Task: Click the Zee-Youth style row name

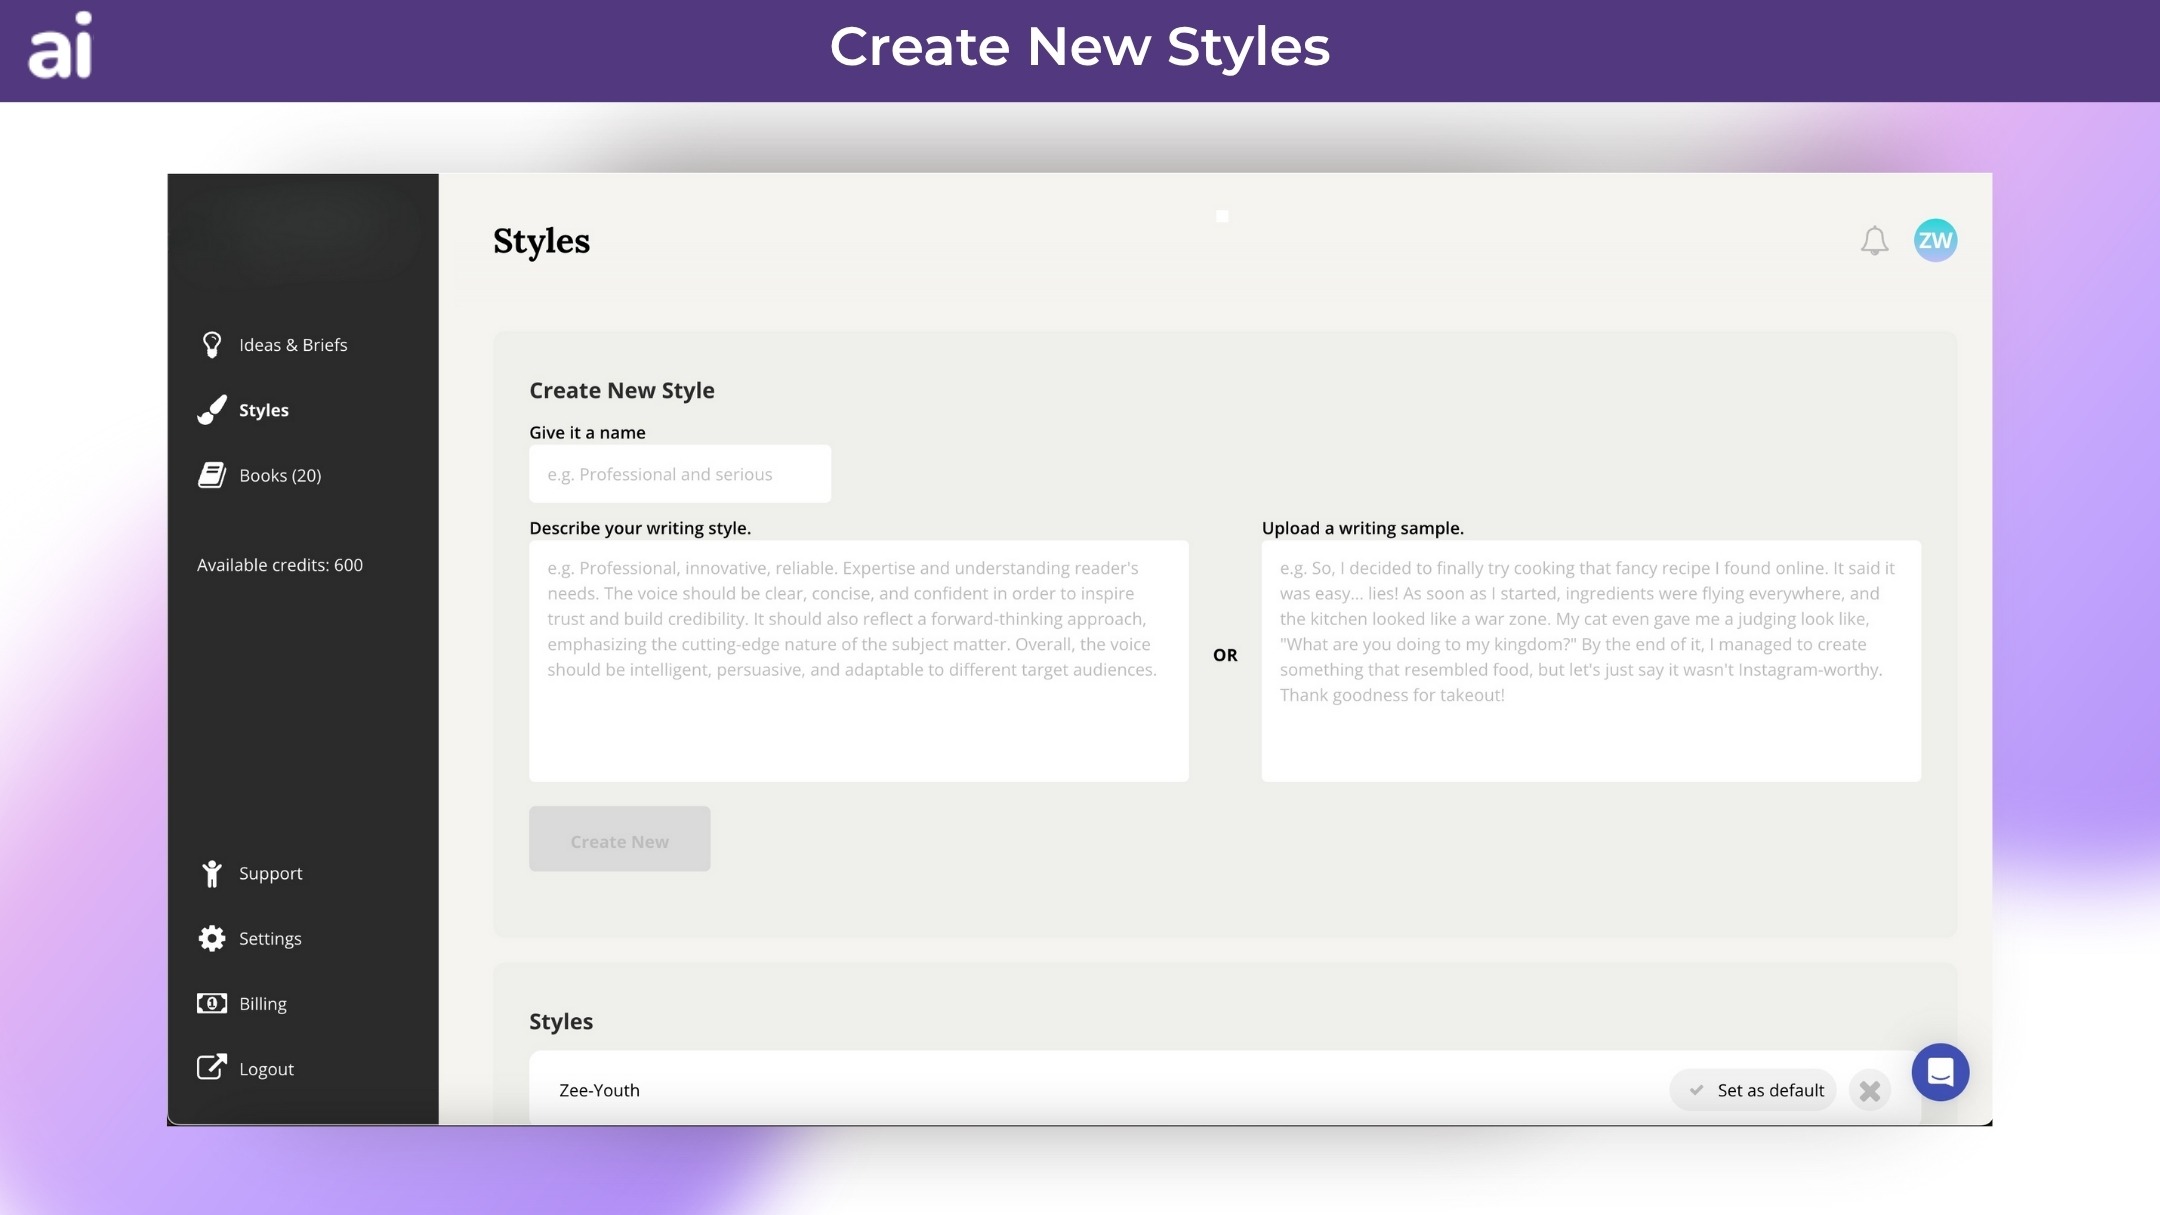Action: tap(599, 1090)
